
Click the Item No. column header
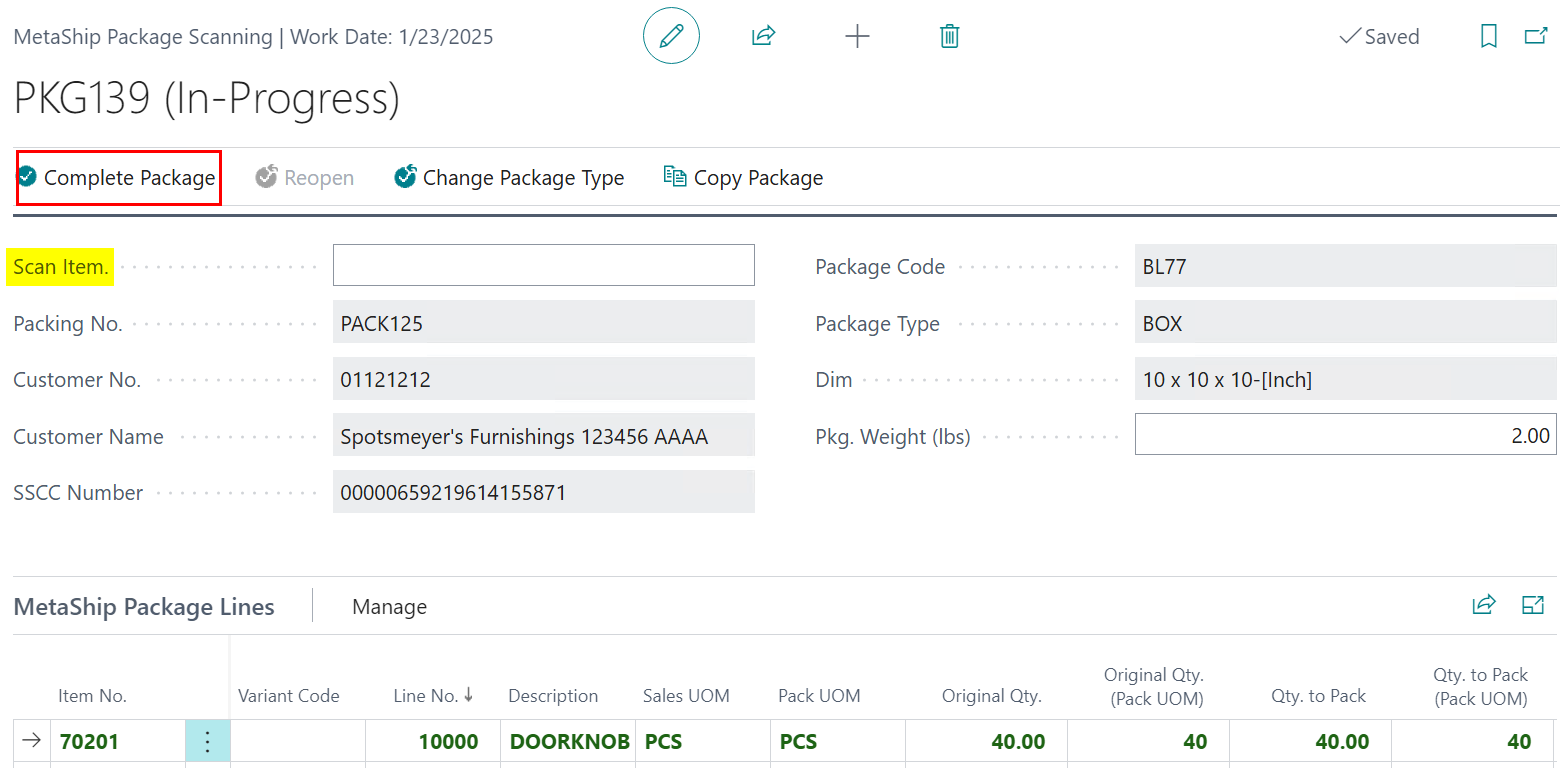[92, 696]
